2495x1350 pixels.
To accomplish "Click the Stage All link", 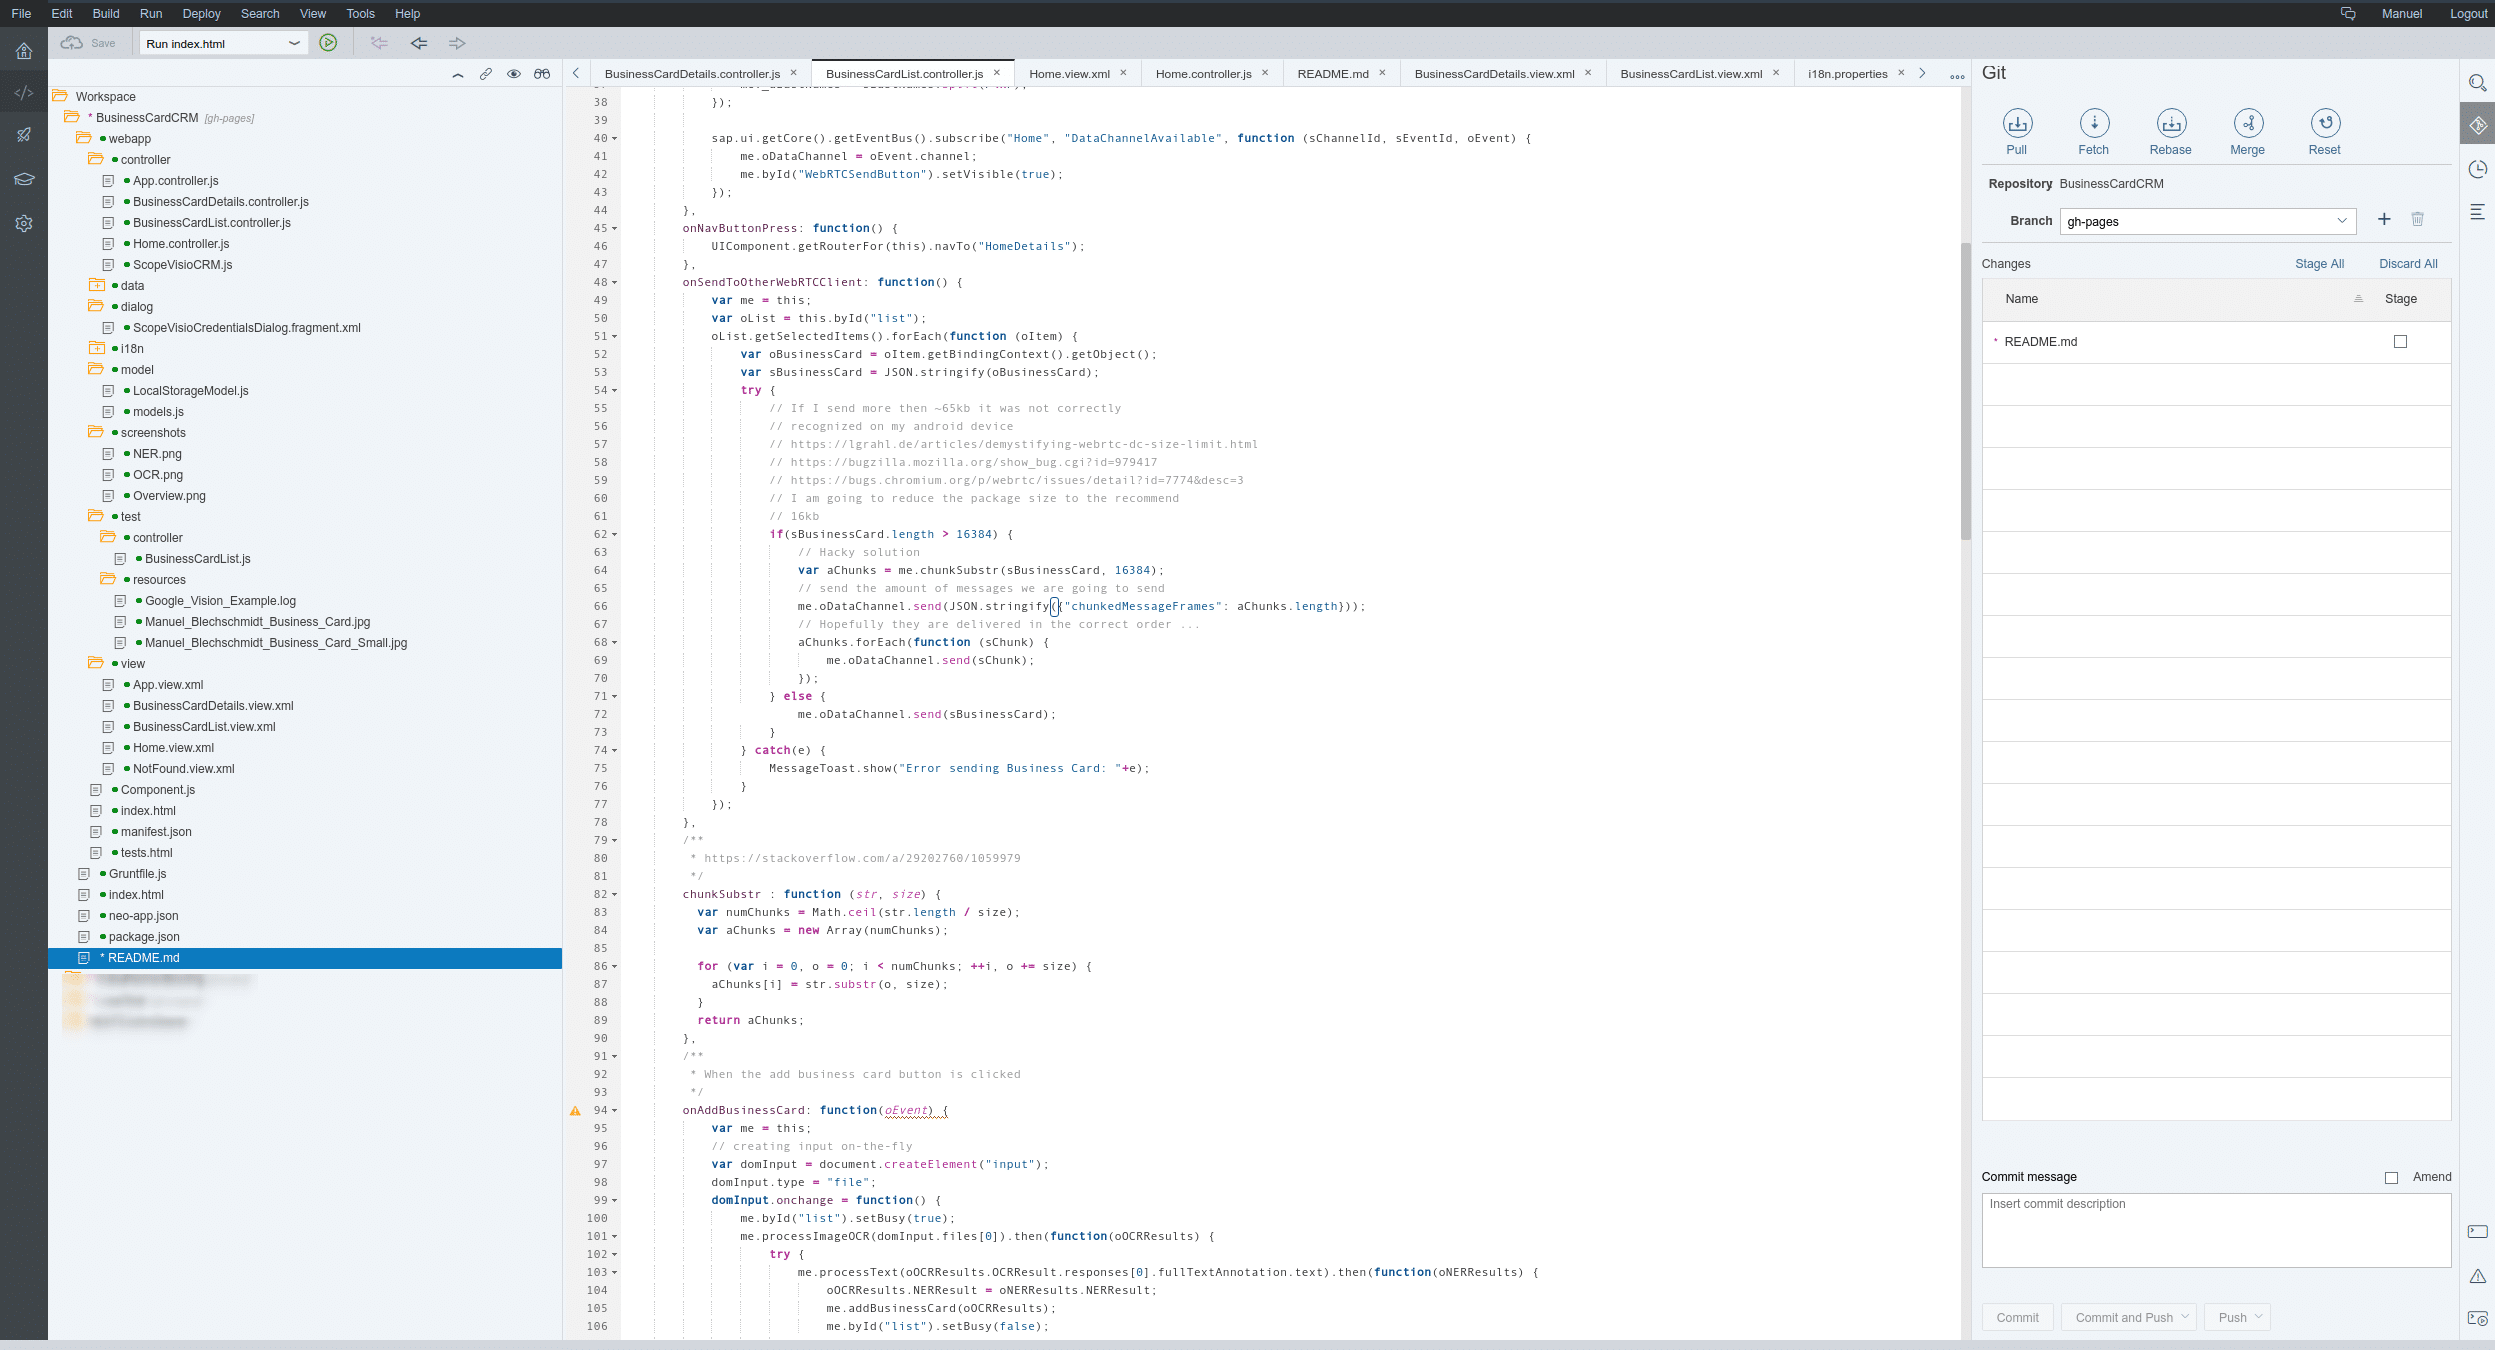I will pyautogui.click(x=2319, y=264).
